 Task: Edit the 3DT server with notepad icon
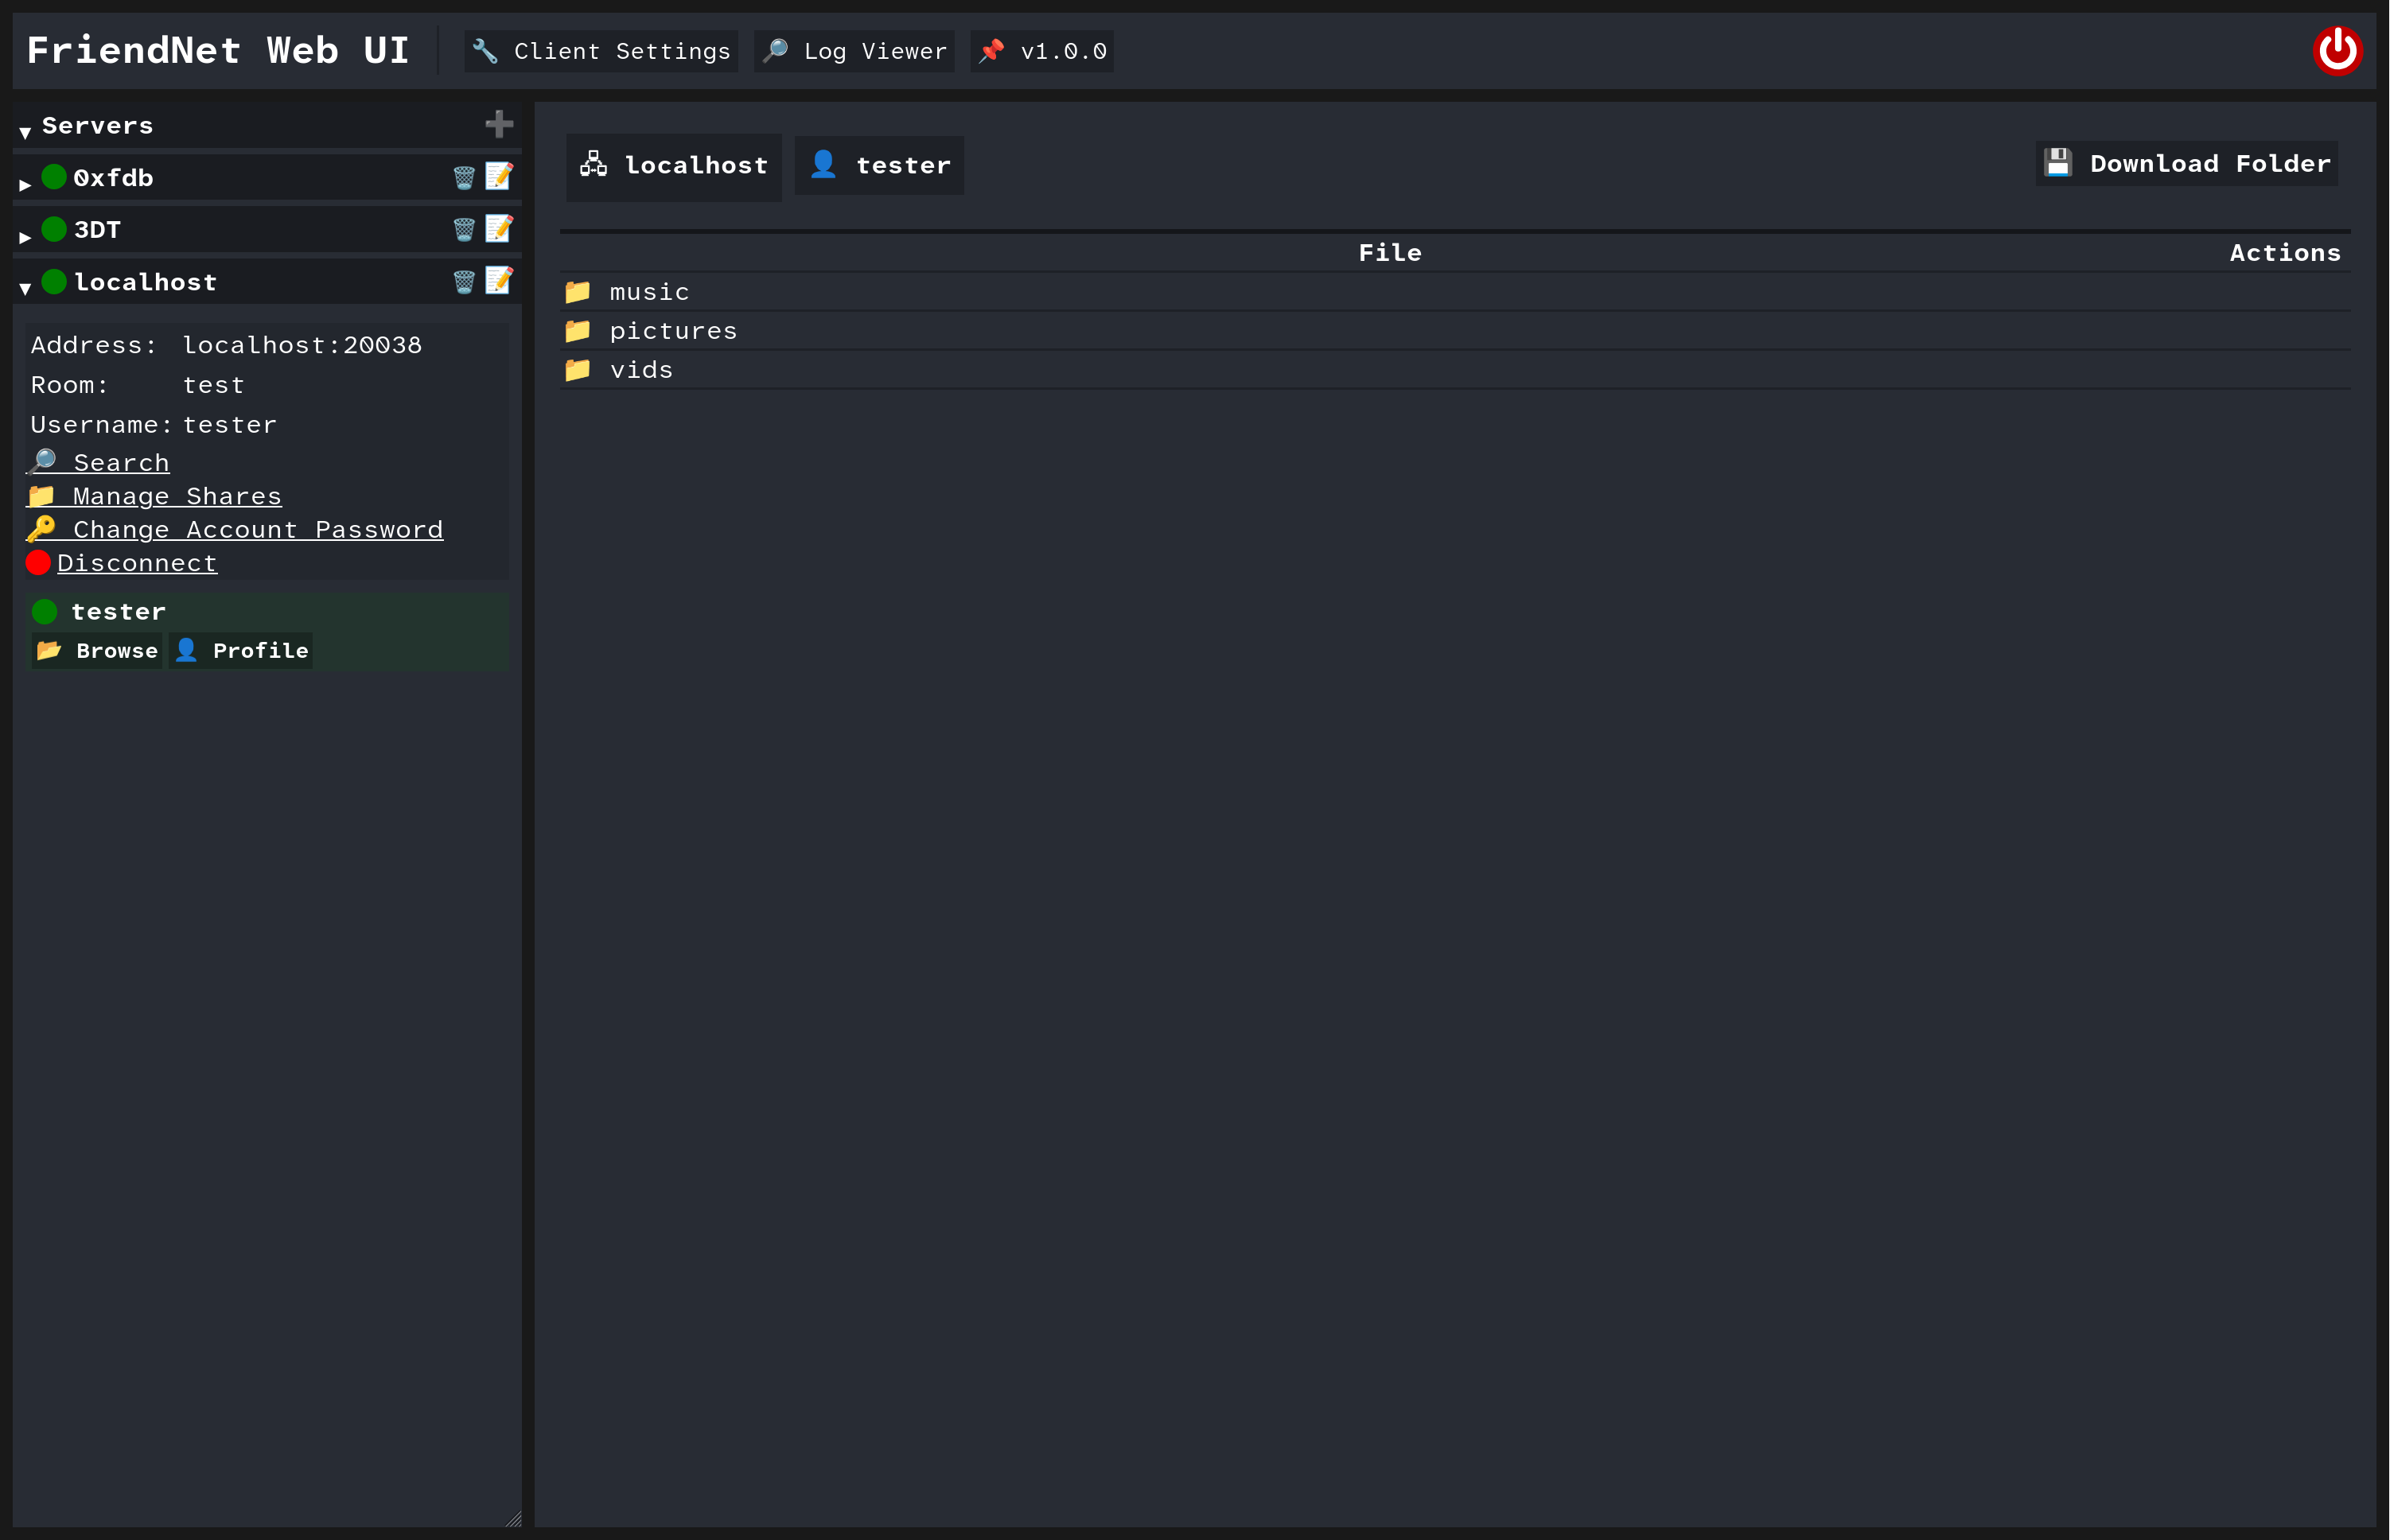(x=499, y=228)
